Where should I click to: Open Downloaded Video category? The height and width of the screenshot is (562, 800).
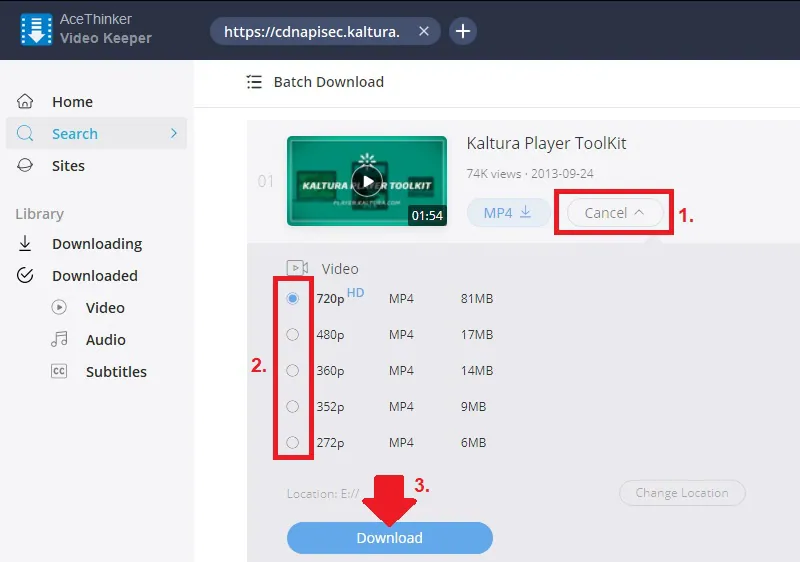[x=105, y=308]
